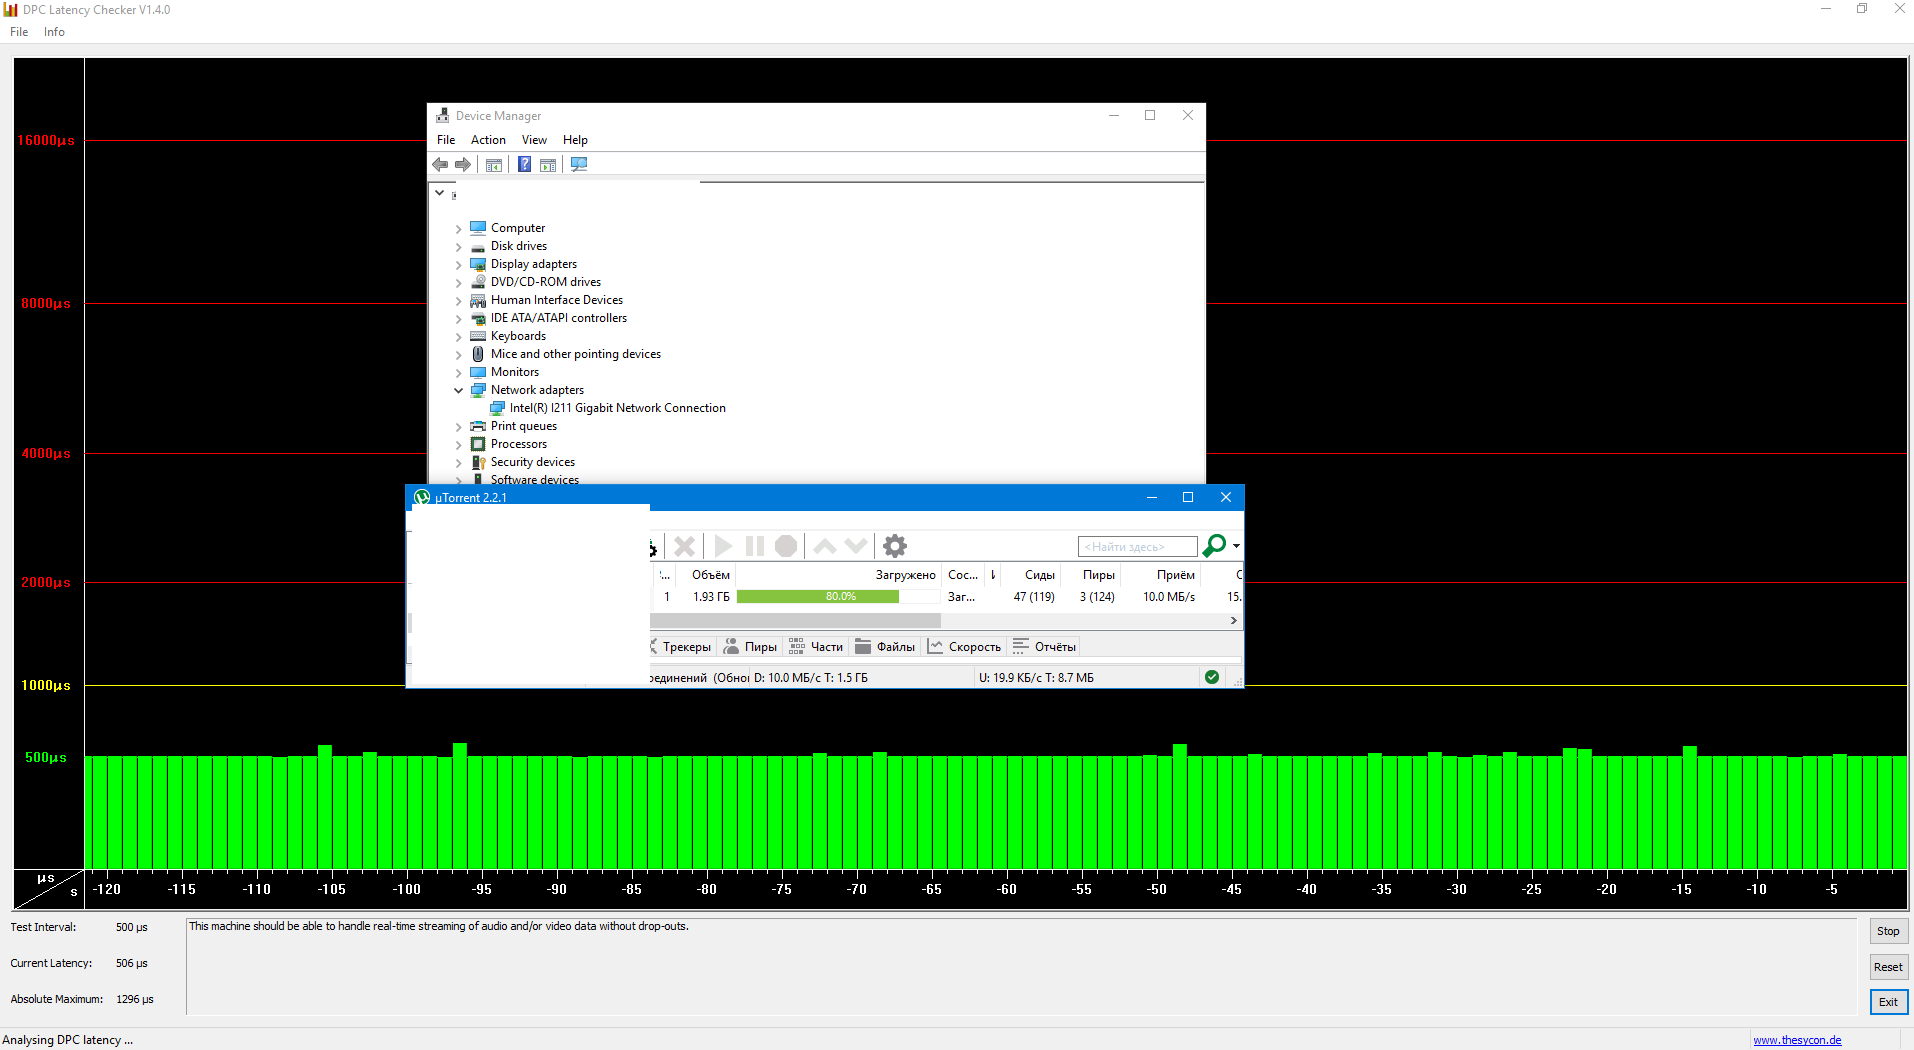The image size is (1914, 1050).
Task: Toggle the action pane icon in Device Manager
Action: point(548,165)
